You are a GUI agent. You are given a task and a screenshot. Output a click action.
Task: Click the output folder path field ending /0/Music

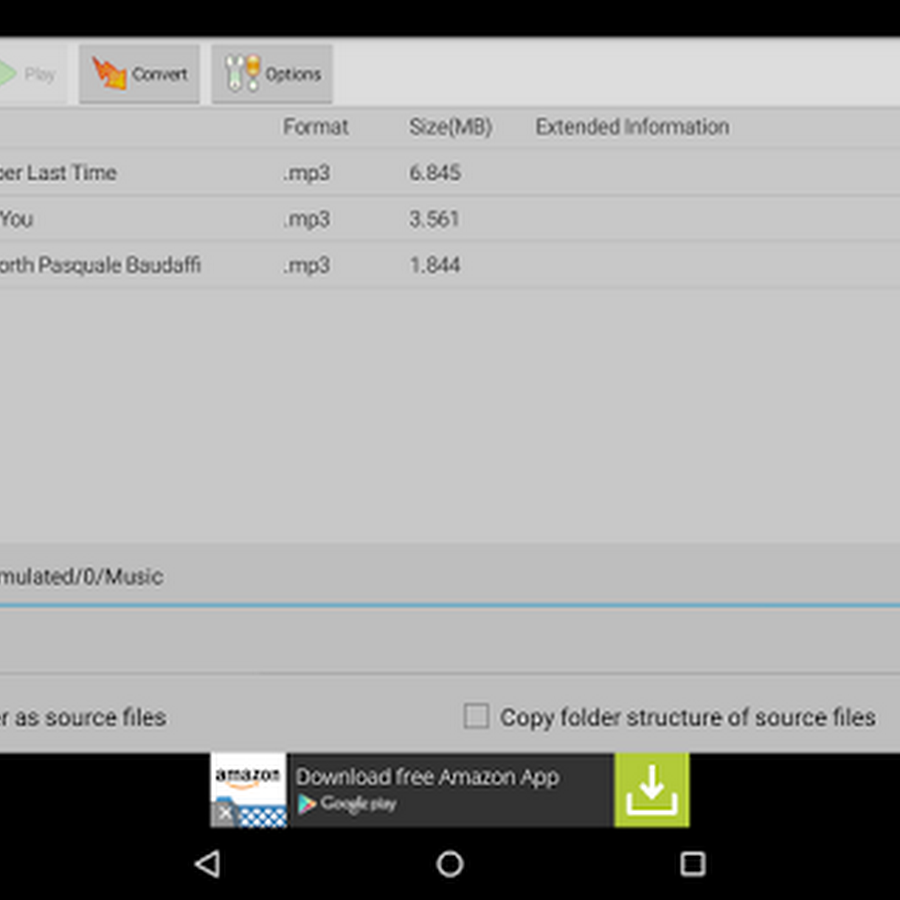tap(450, 576)
